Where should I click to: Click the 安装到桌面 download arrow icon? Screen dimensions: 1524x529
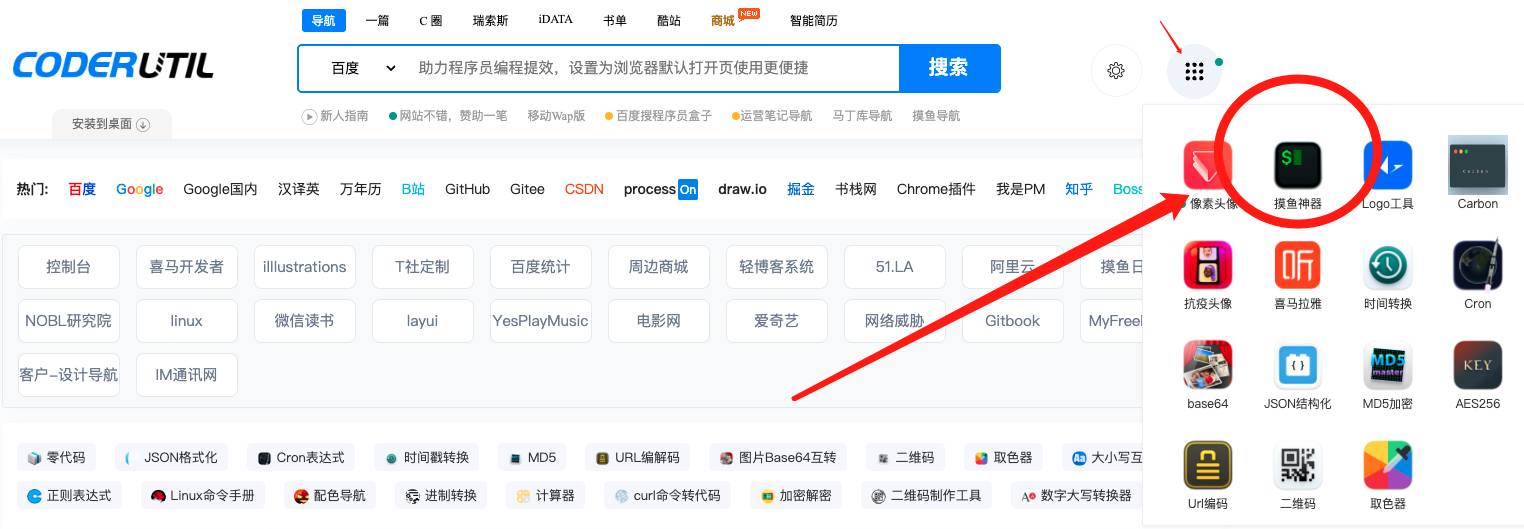point(143,124)
